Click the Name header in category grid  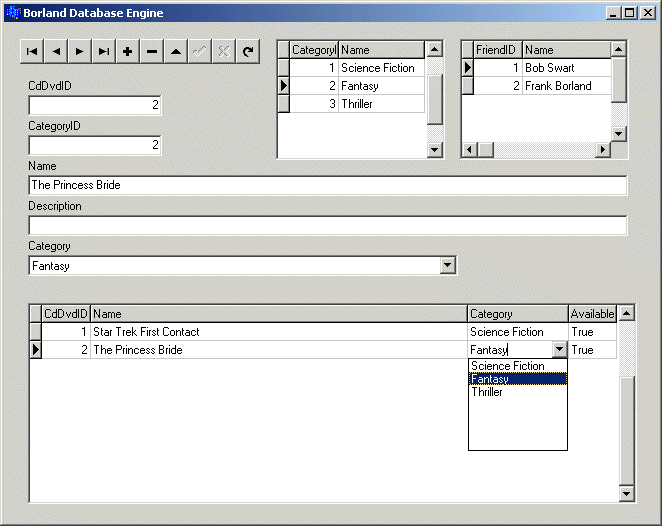[x=382, y=50]
